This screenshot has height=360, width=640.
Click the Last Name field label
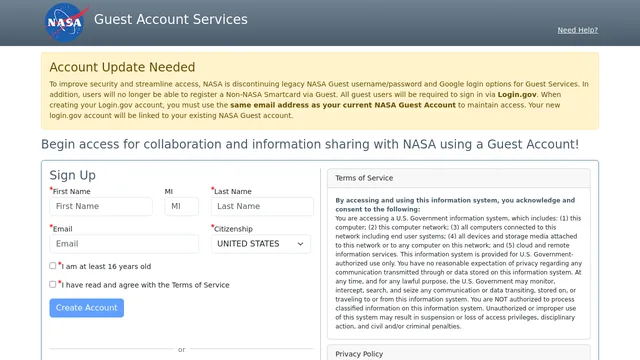(233, 191)
